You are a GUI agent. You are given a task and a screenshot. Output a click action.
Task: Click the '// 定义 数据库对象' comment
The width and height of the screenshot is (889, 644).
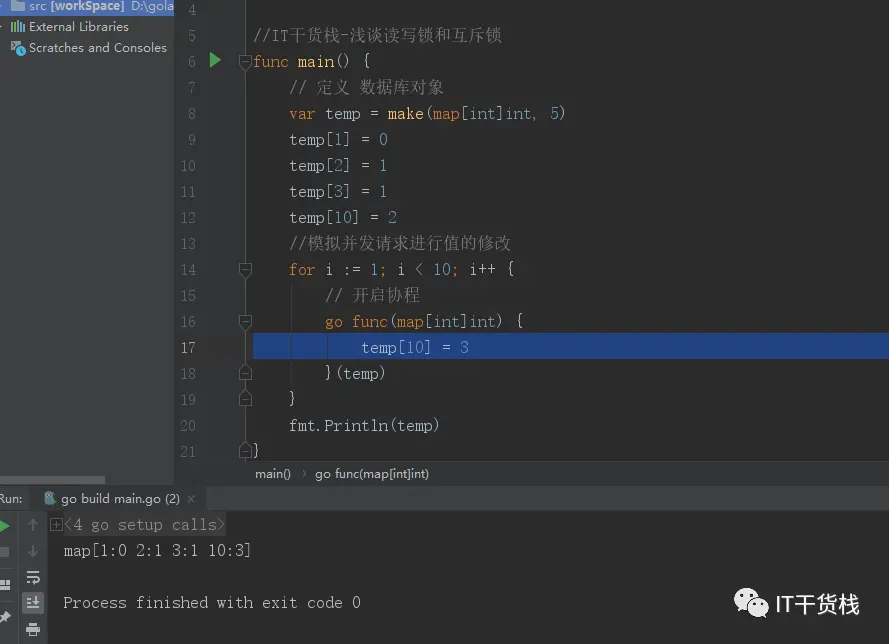[366, 87]
